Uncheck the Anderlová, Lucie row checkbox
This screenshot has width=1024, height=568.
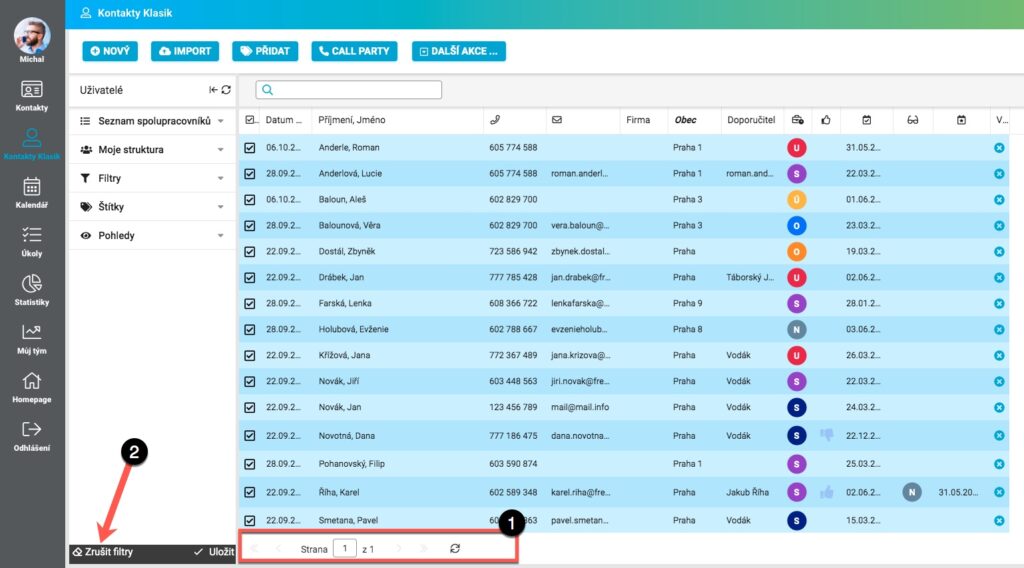(x=250, y=174)
